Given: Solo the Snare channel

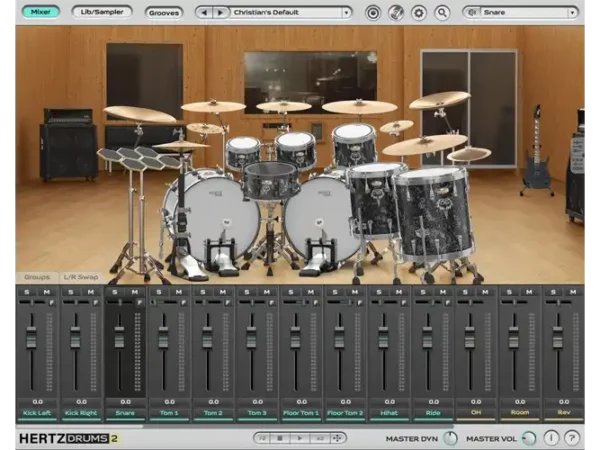Looking at the screenshot, I should 114,292.
